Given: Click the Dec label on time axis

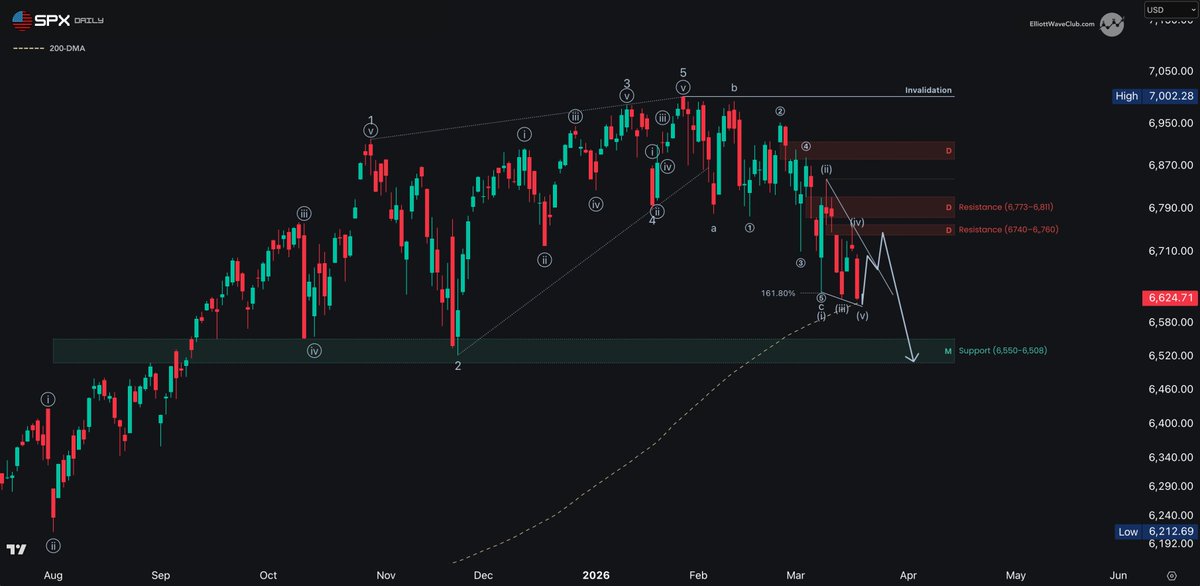Looking at the screenshot, I should 483,576.
